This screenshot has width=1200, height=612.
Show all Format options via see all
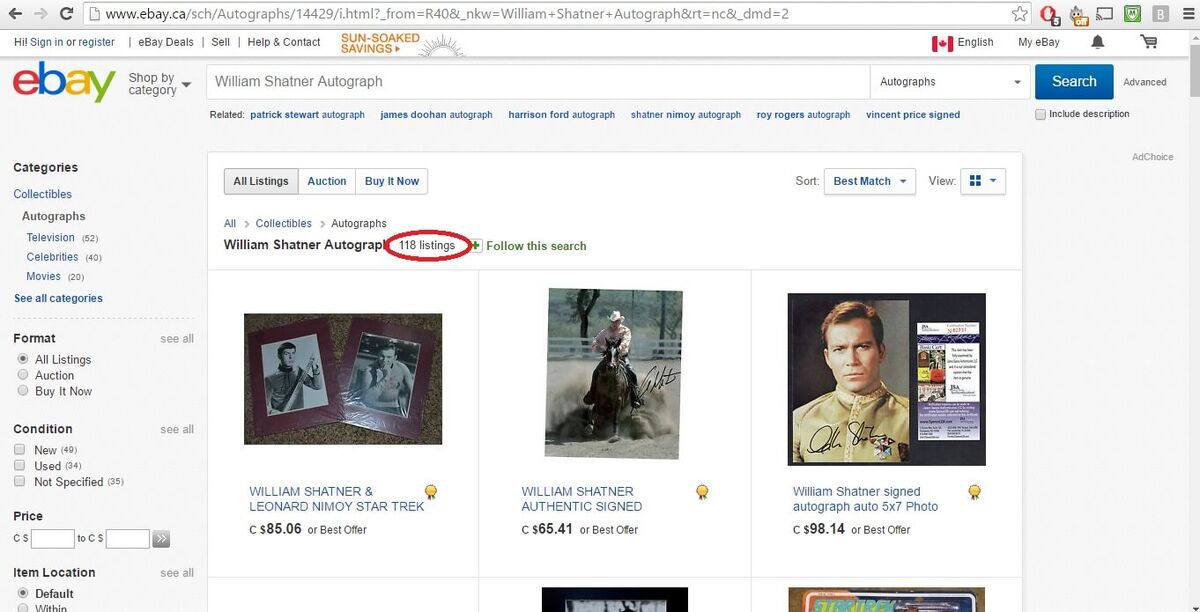177,339
